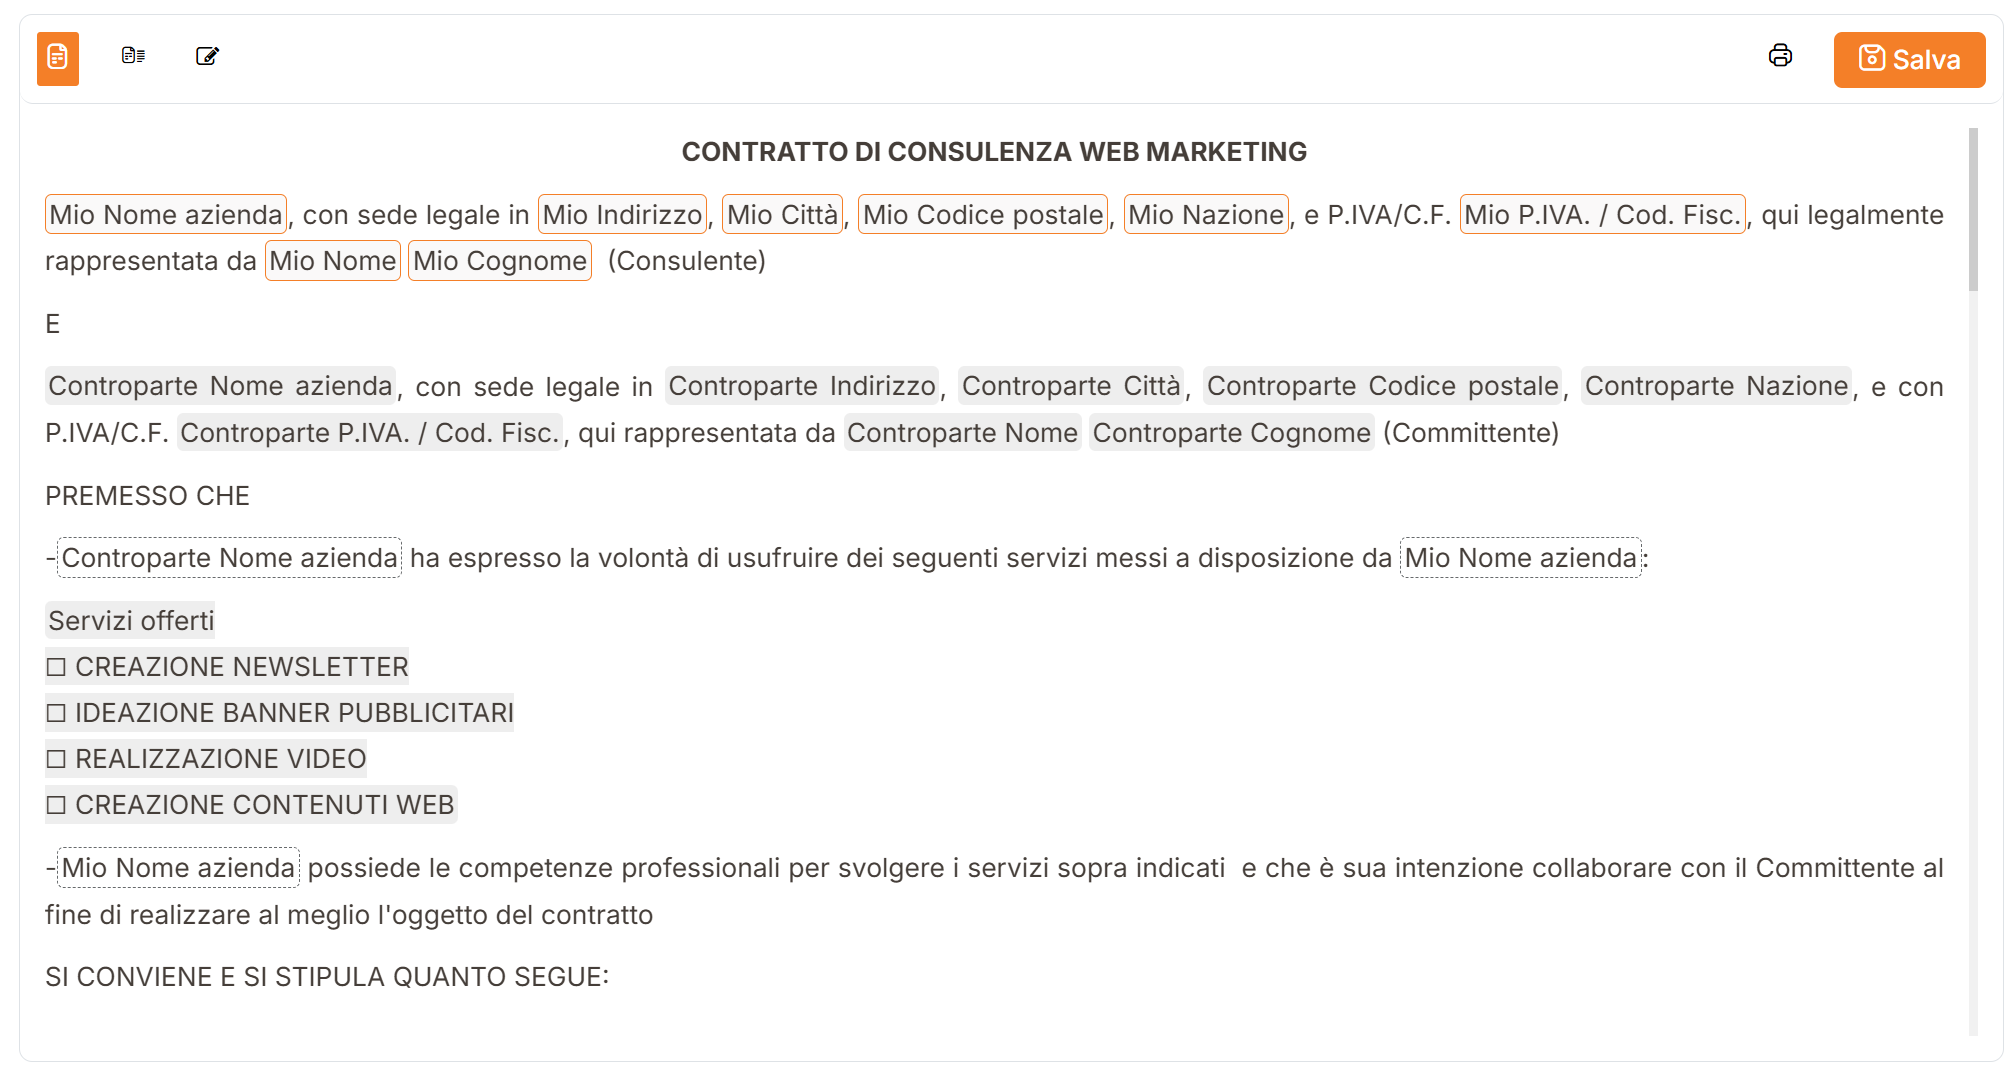This screenshot has height=1077, width=2013.
Task: Select the Mio Indirizzo placeholder field
Action: pyautogui.click(x=622, y=214)
